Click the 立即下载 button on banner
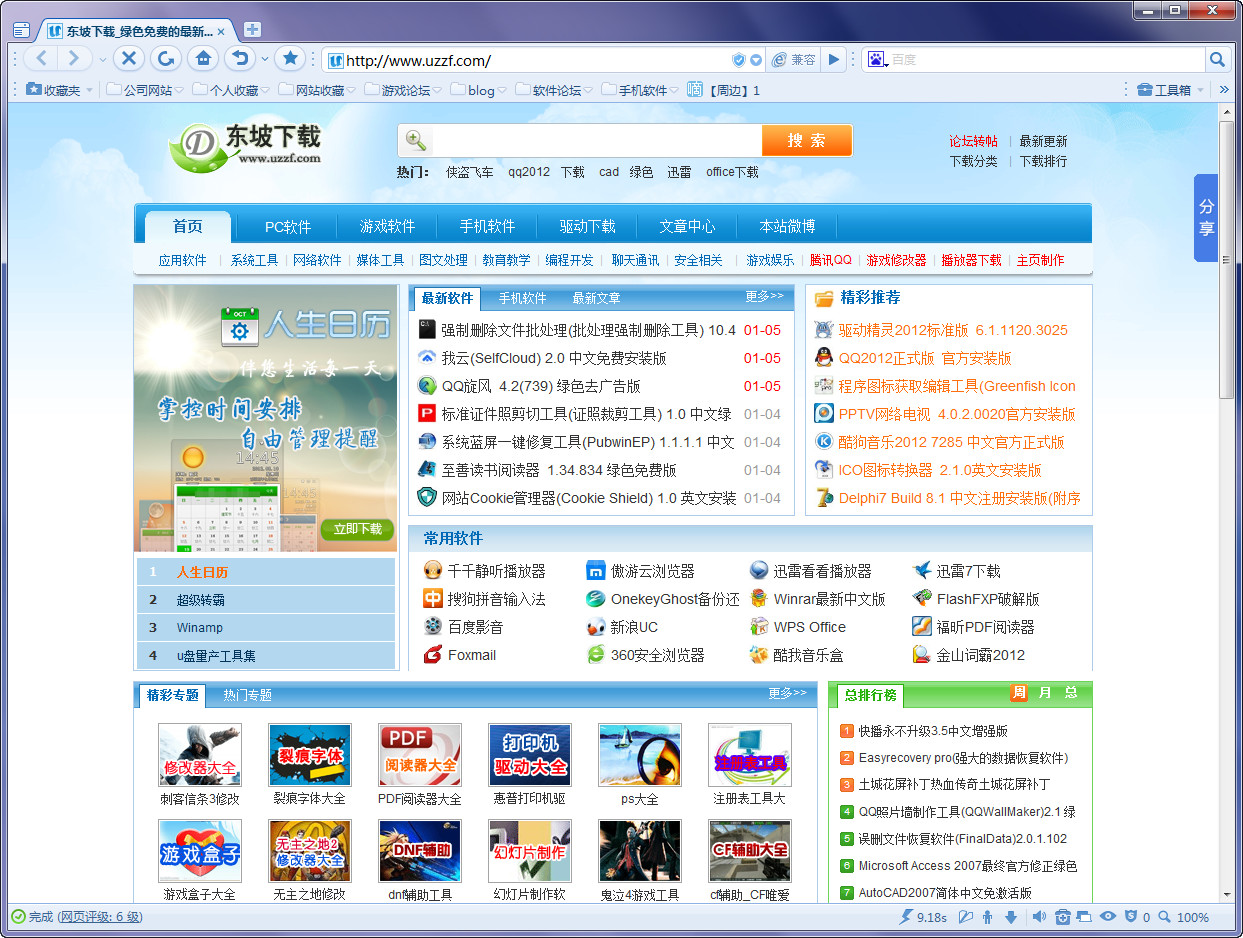The width and height of the screenshot is (1243, 938). coord(357,529)
